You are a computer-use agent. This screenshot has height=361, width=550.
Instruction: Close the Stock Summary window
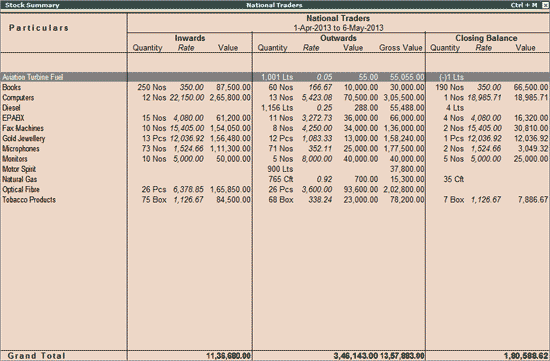click(x=546, y=5)
